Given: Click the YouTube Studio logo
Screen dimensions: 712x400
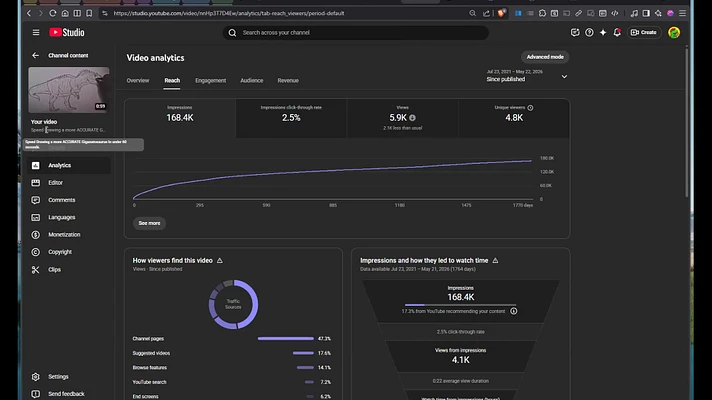Looking at the screenshot, I should coord(67,33).
